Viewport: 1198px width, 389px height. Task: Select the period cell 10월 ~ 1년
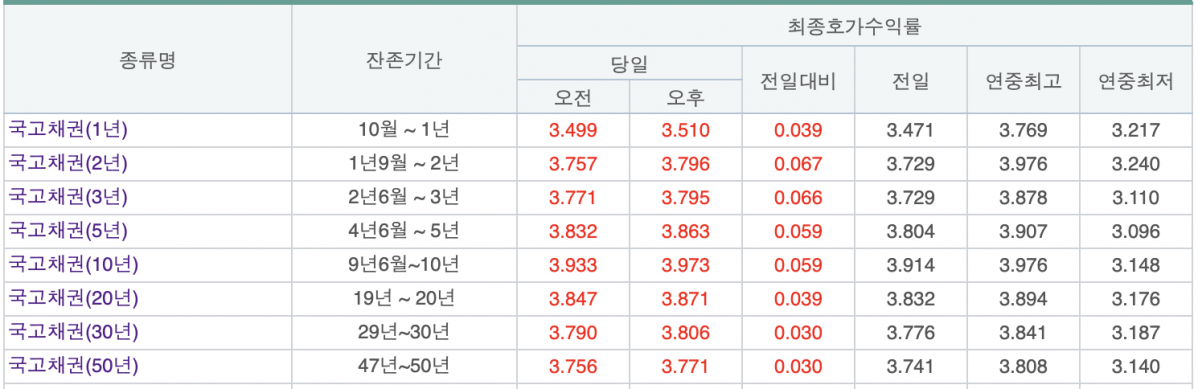(404, 130)
